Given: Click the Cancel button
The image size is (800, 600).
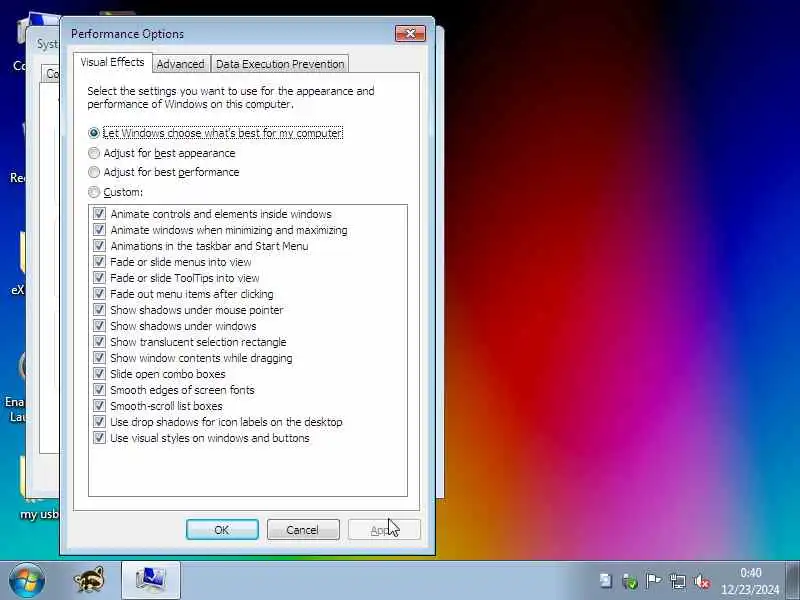Looking at the screenshot, I should 303,530.
